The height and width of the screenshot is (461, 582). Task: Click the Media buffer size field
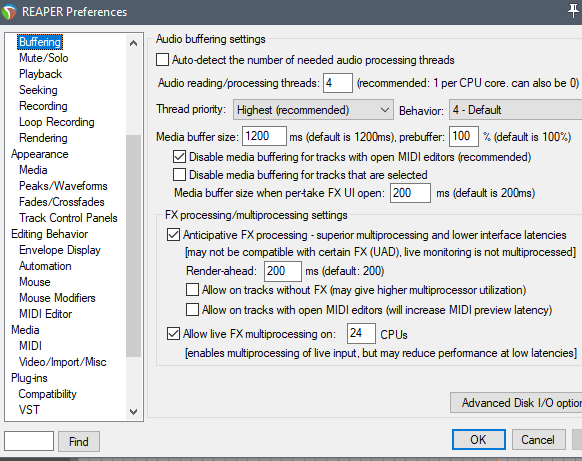point(264,136)
